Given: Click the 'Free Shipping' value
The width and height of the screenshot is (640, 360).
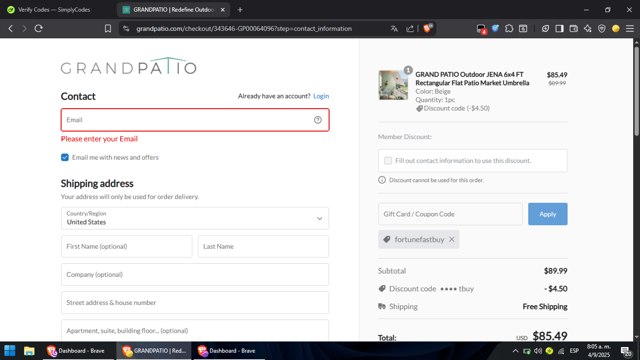Looking at the screenshot, I should [x=545, y=307].
